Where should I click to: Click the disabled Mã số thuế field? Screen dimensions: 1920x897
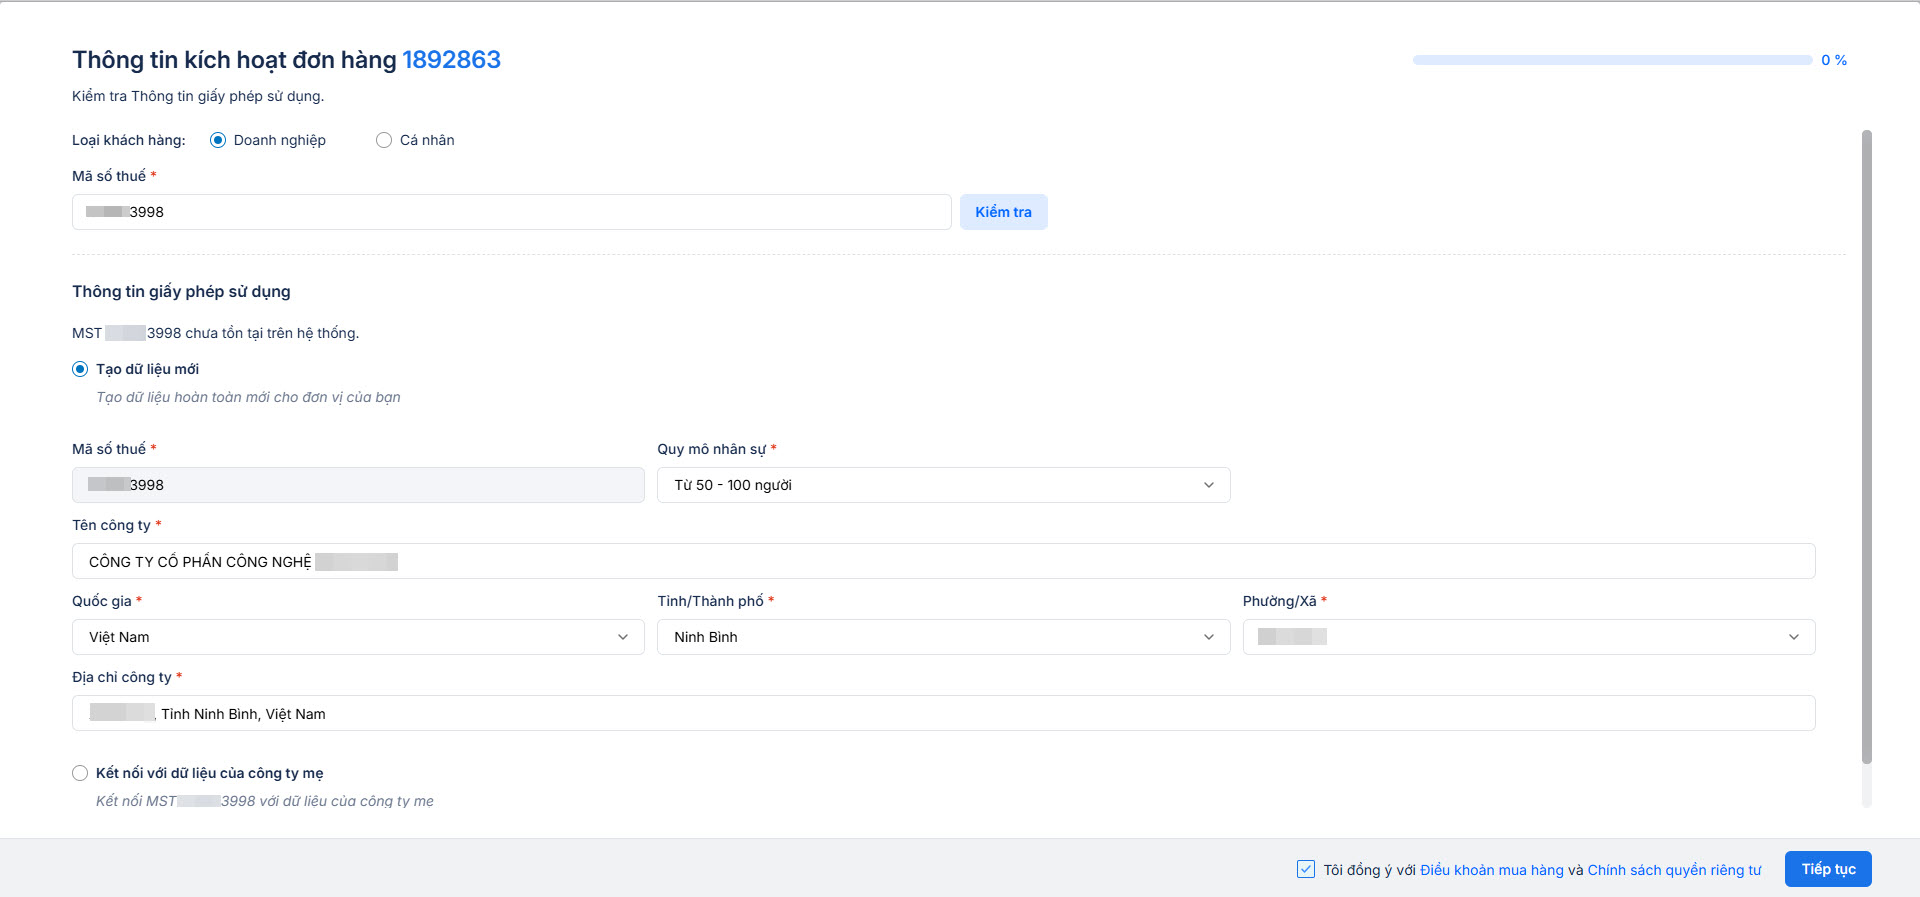point(358,485)
